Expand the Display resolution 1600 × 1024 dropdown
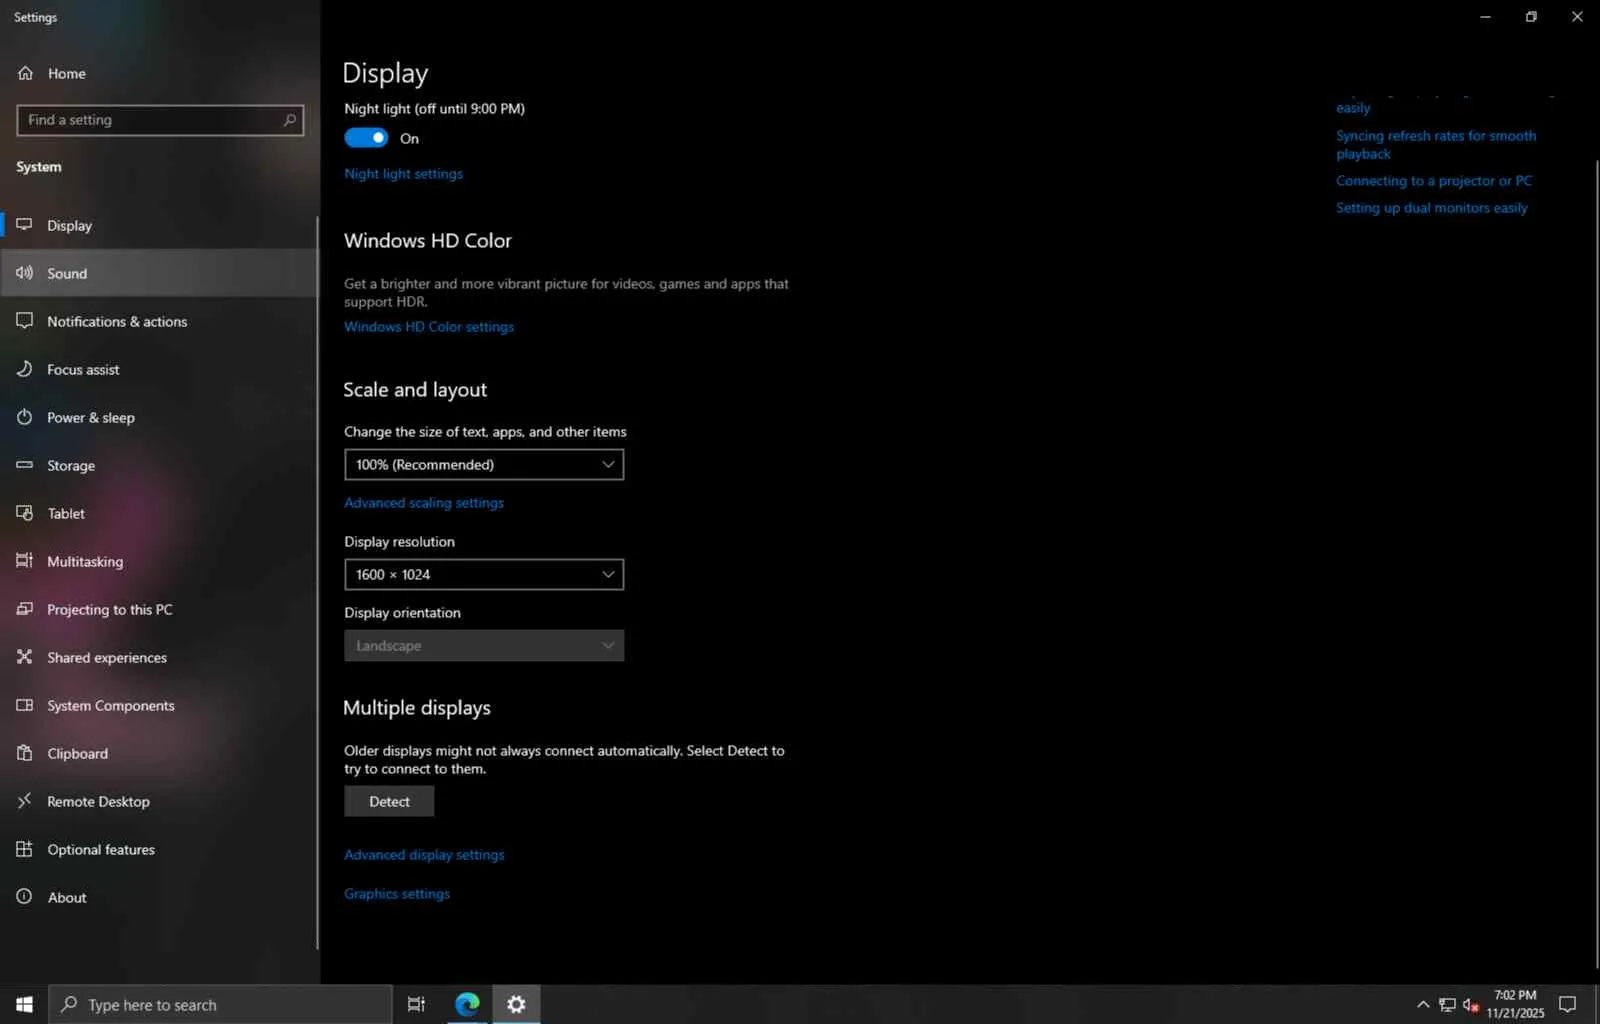 484,574
